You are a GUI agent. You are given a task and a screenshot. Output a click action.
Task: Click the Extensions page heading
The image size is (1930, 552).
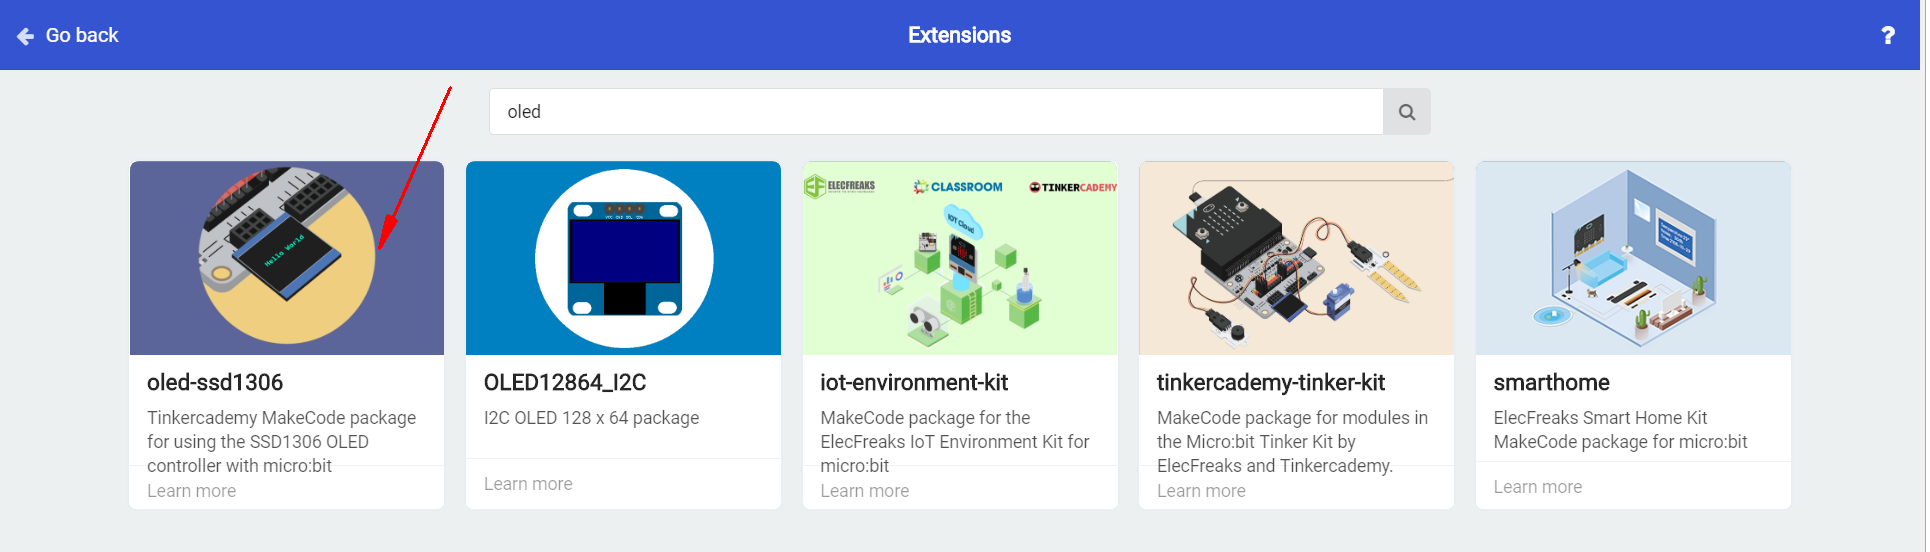pyautogui.click(x=959, y=36)
